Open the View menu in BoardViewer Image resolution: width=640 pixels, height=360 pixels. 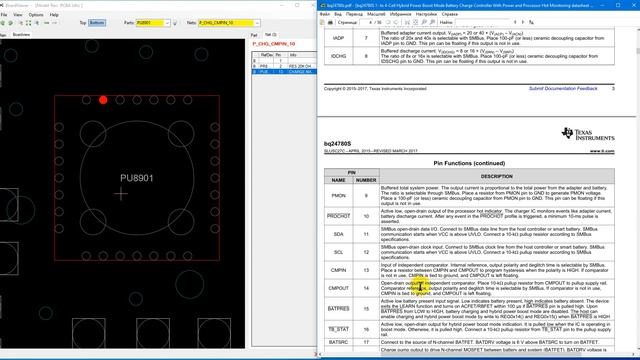[x=18, y=15]
